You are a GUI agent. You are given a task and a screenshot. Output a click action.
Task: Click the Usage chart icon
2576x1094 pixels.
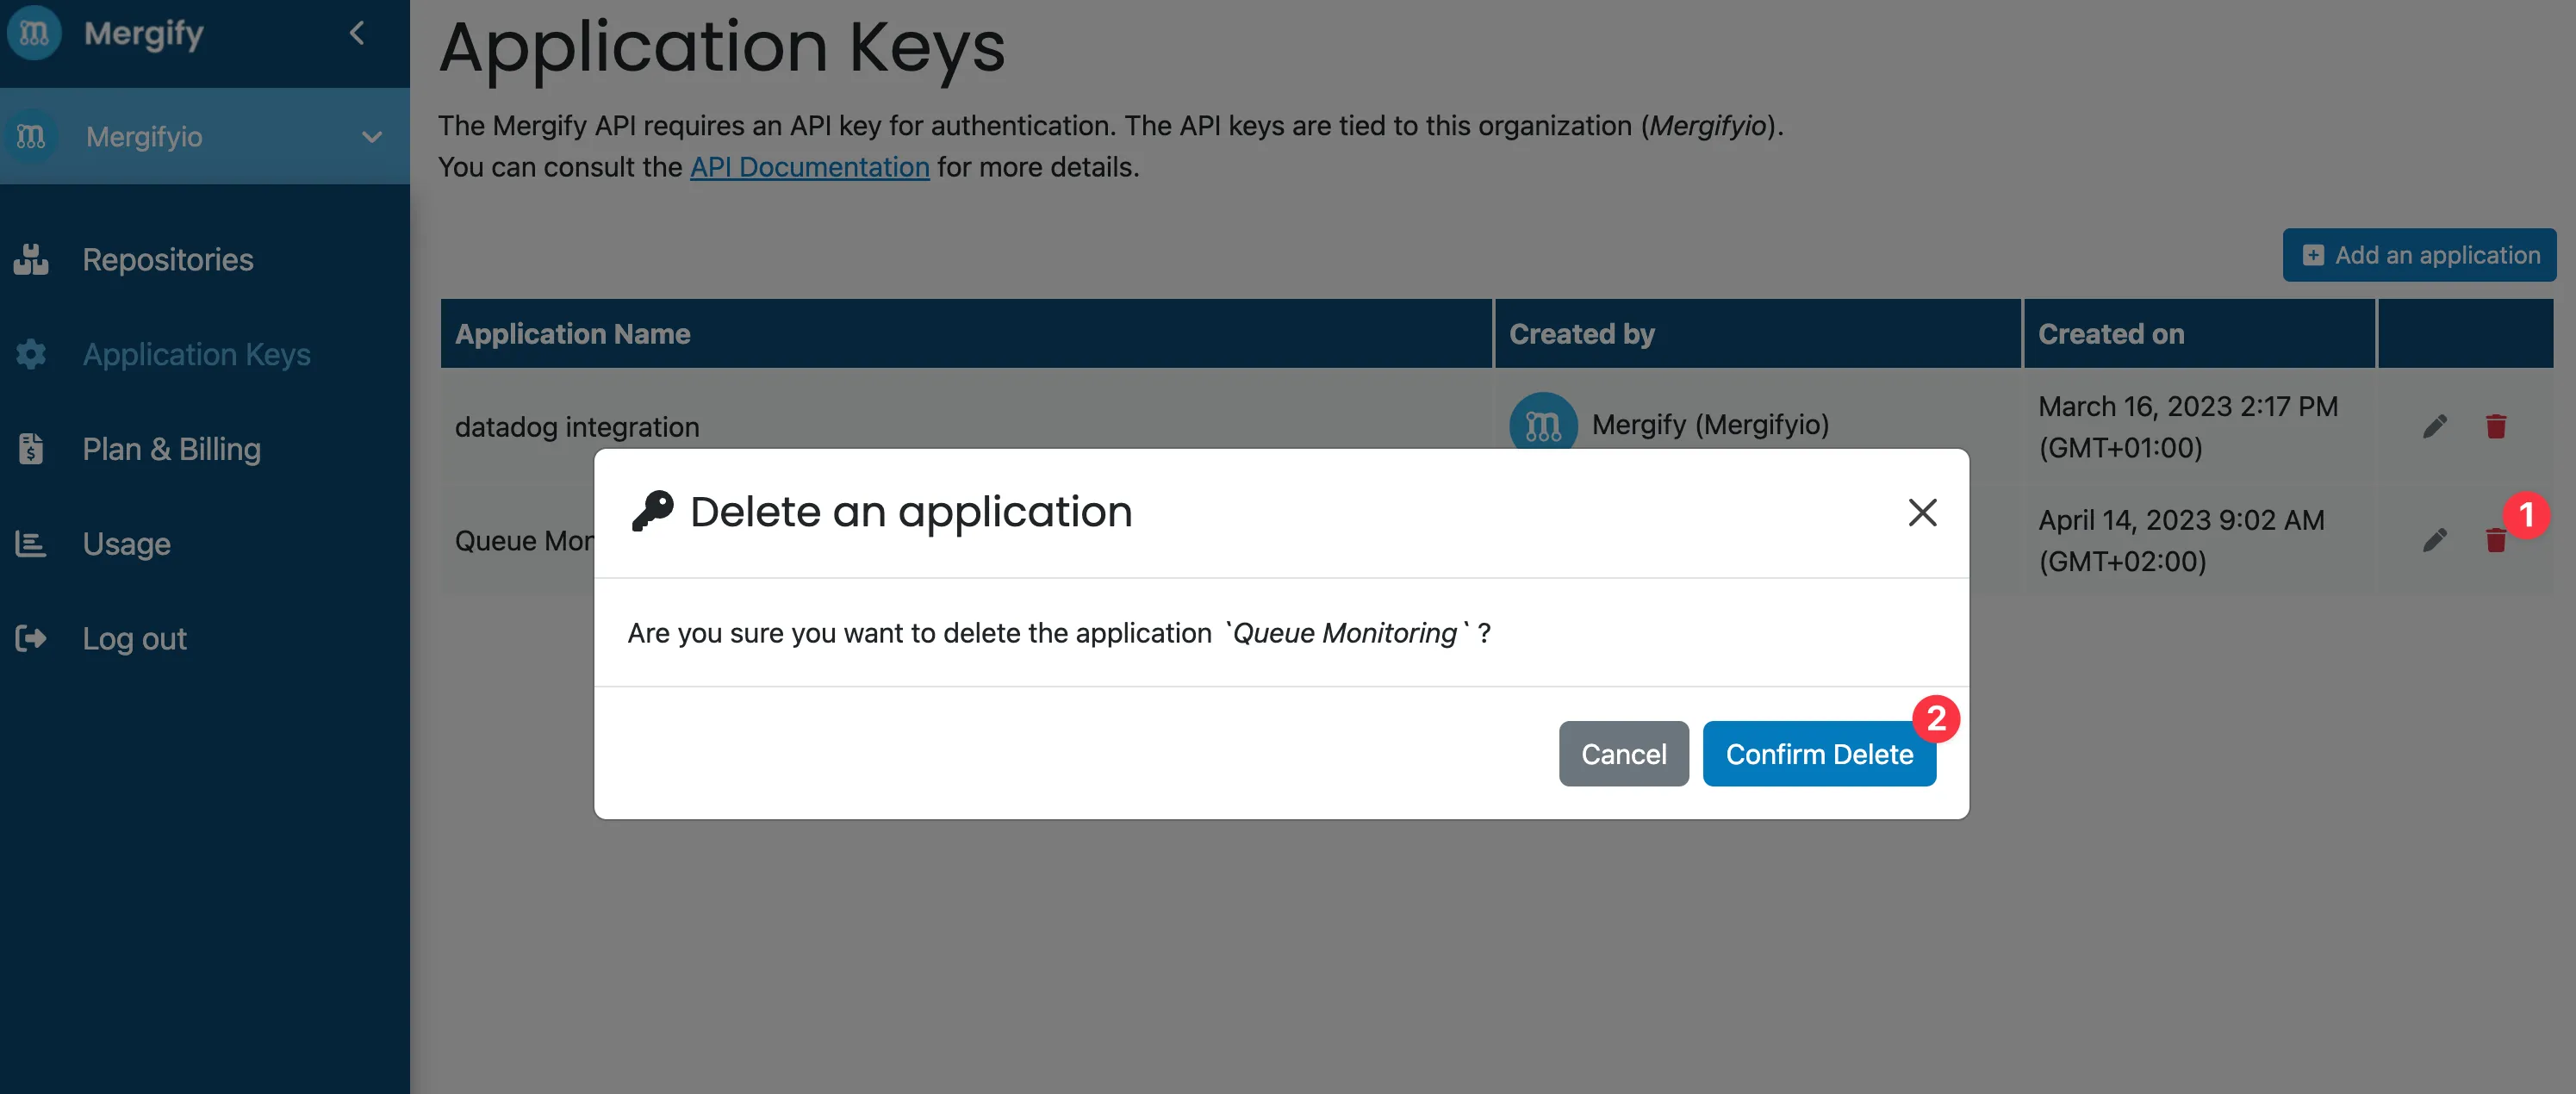click(x=31, y=543)
